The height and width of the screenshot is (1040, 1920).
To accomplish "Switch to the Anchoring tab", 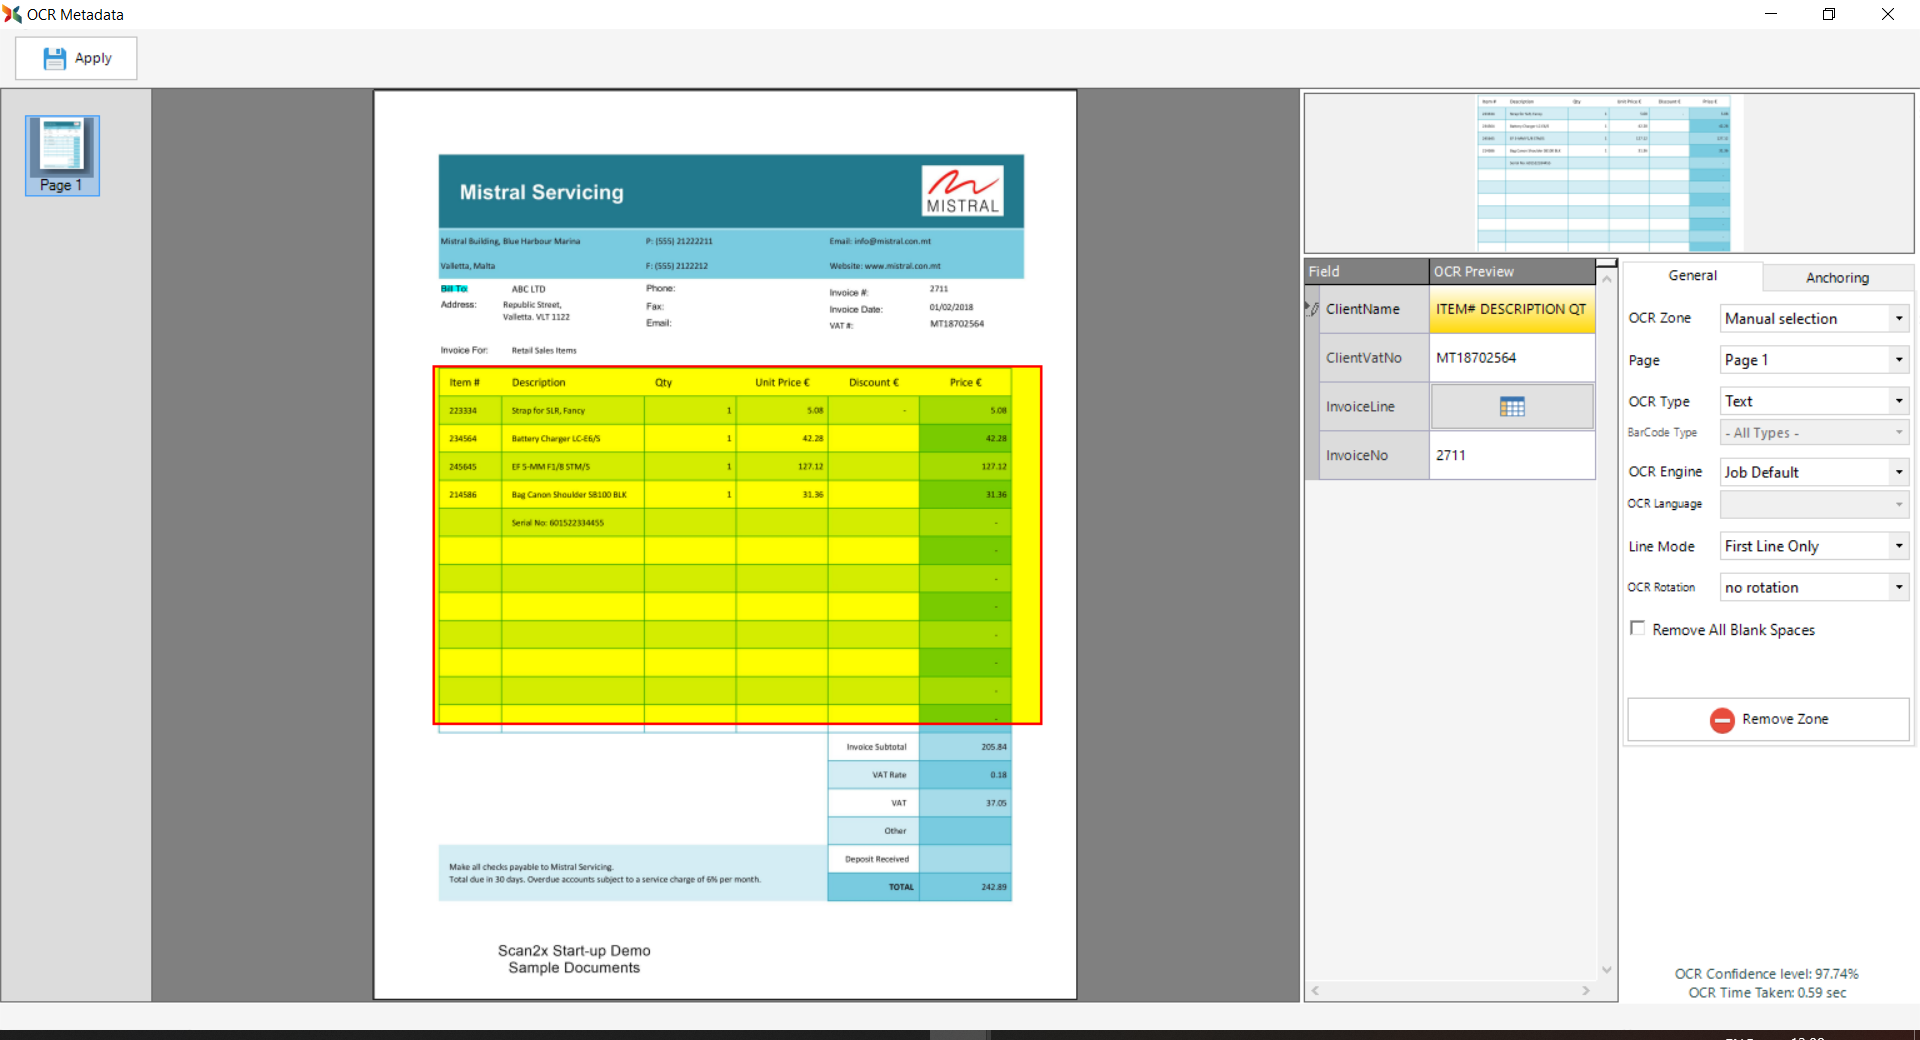I will click(x=1836, y=277).
